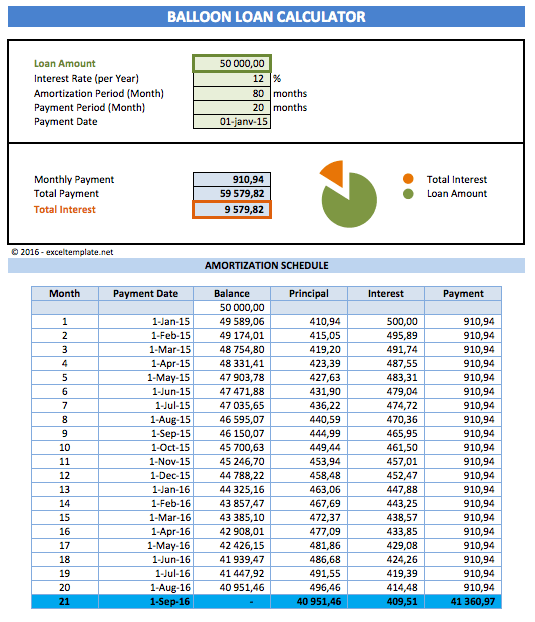Click the Total Interest label in orange
This screenshot has height=622, width=535.
point(65,209)
